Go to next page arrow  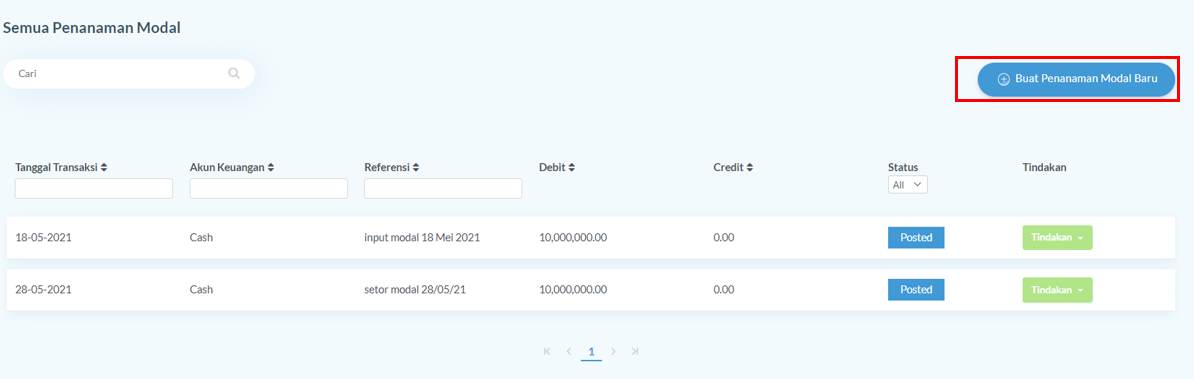(x=613, y=352)
